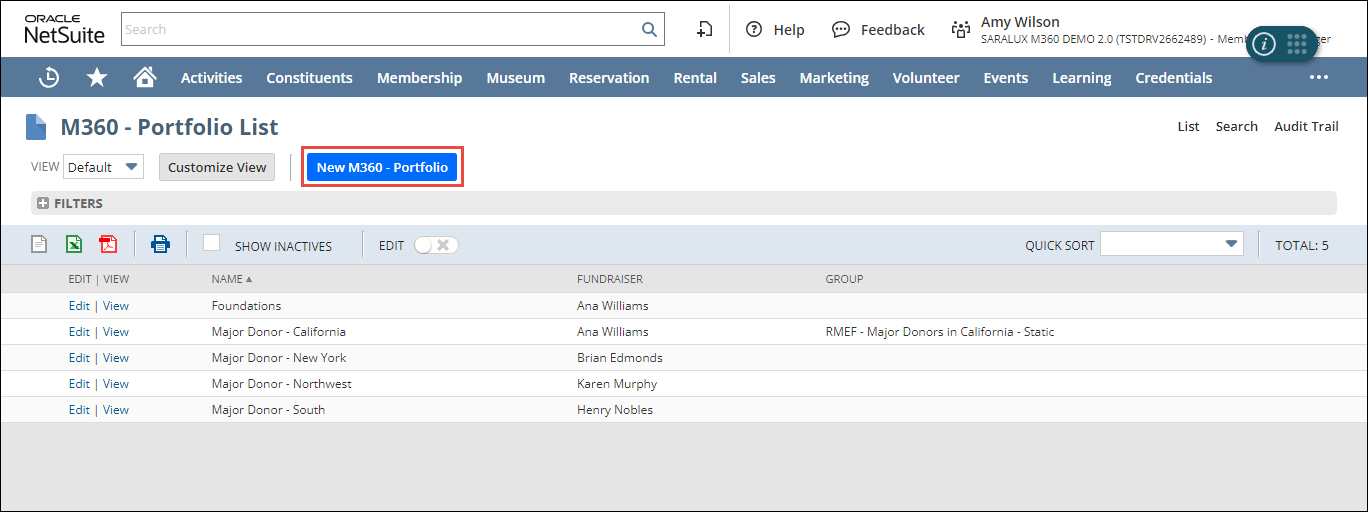Open the Shortcuts star icon
1368x512 pixels.
point(97,77)
